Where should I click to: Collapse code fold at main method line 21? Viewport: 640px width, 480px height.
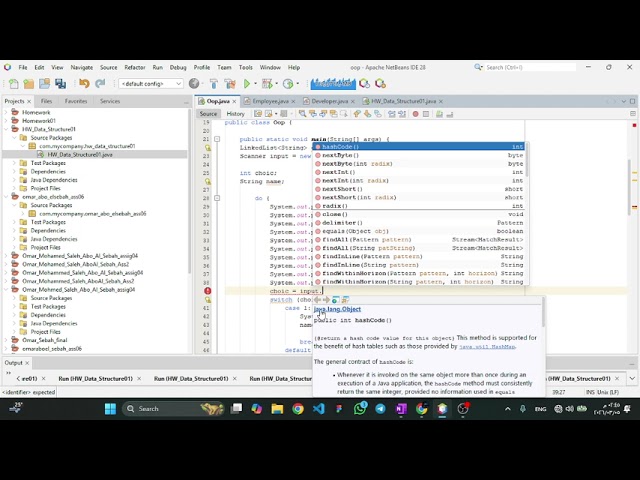click(x=217, y=139)
